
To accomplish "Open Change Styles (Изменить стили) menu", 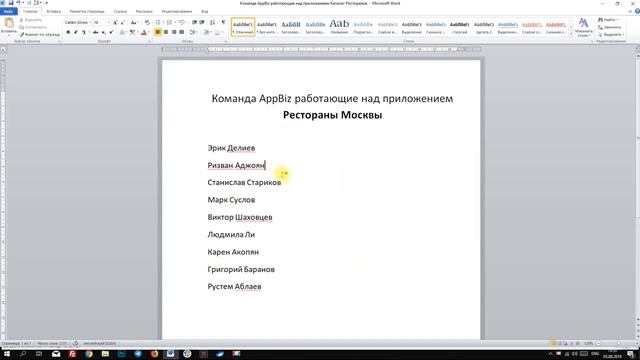I will [584, 27].
